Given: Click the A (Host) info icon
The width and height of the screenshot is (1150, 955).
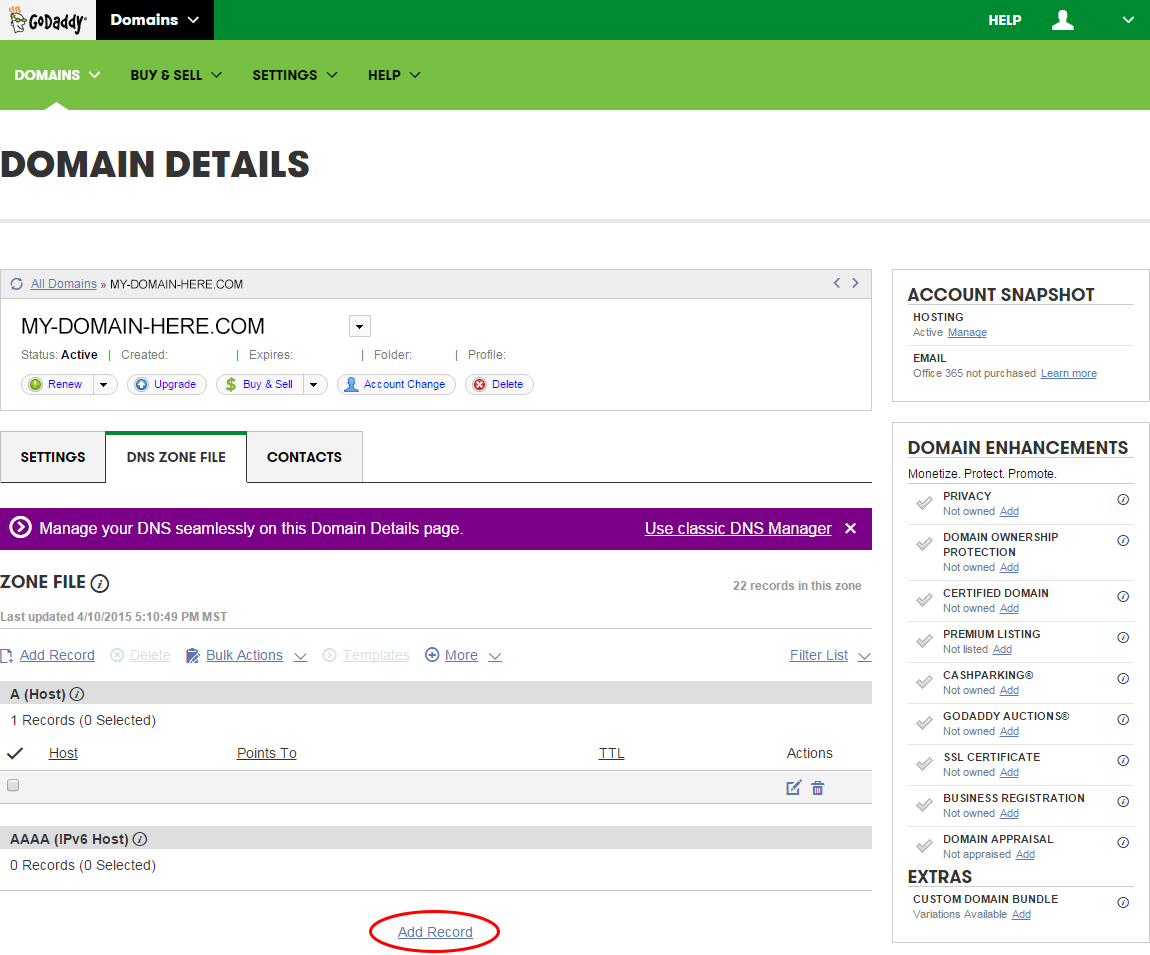Looking at the screenshot, I should tap(76, 694).
